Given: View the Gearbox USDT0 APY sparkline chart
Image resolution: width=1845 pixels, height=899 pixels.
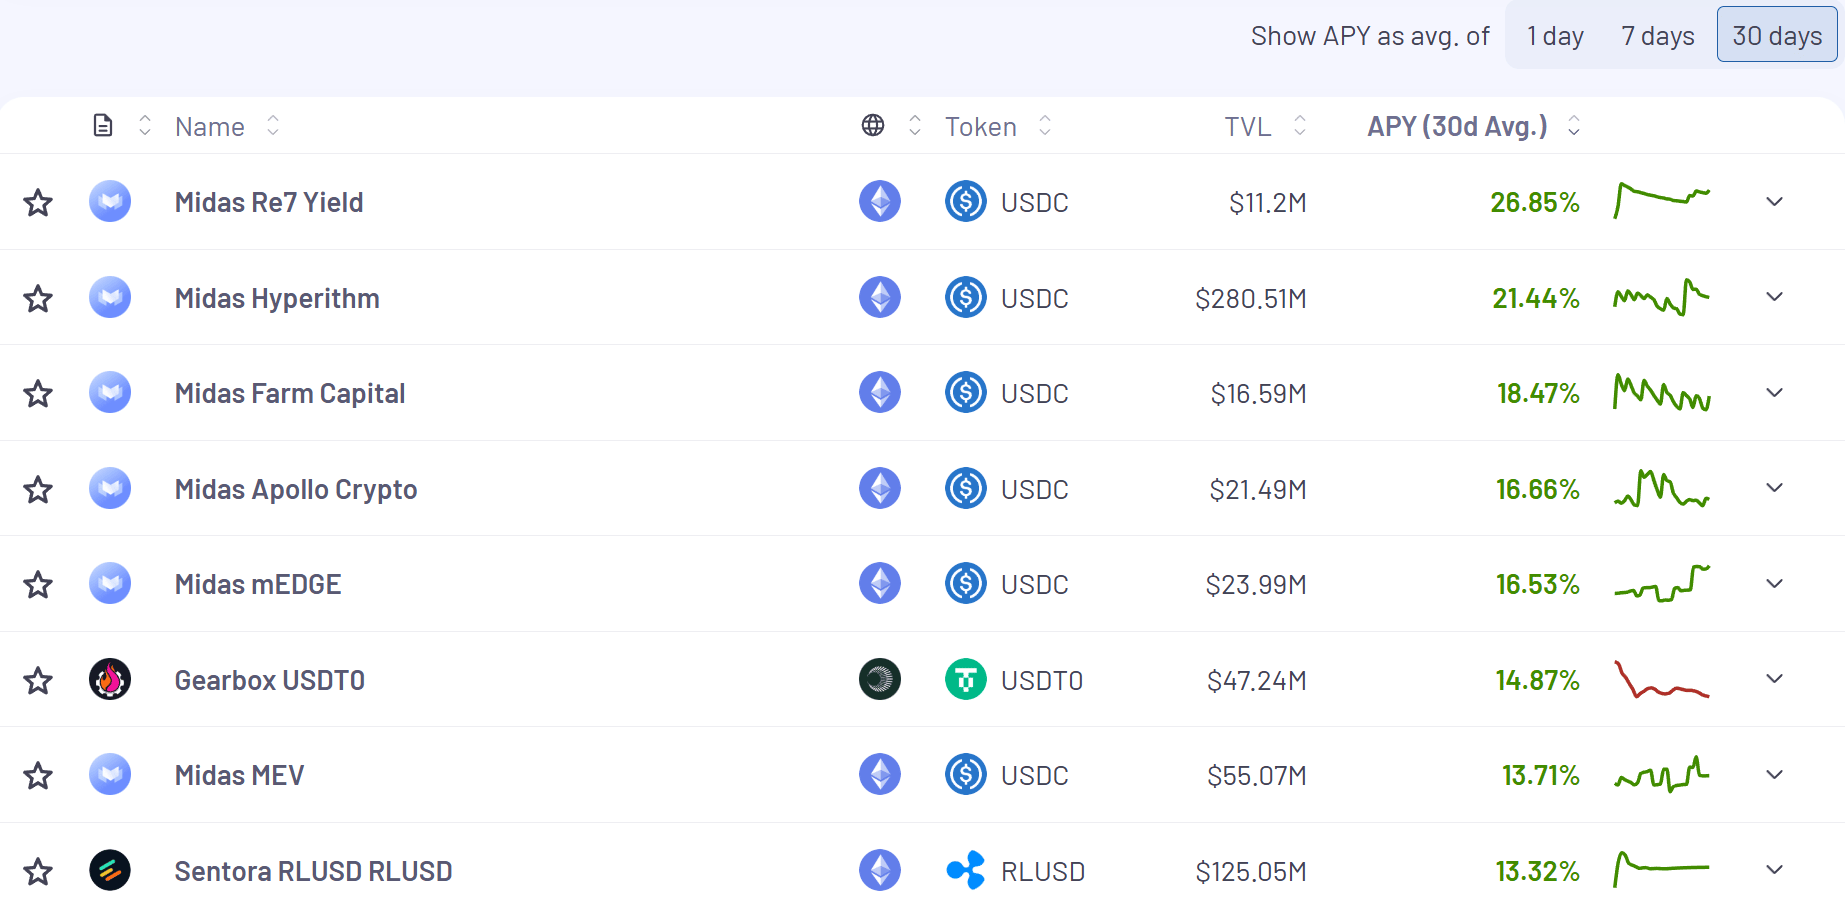Looking at the screenshot, I should click(1661, 680).
